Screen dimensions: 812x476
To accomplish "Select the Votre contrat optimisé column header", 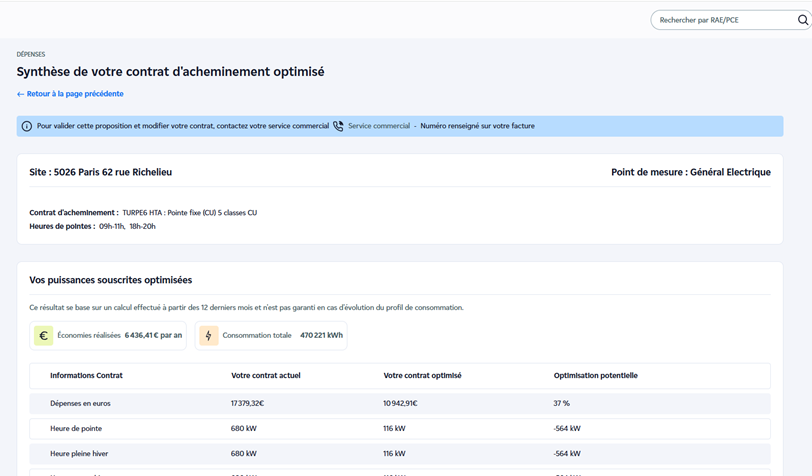I will point(422,376).
